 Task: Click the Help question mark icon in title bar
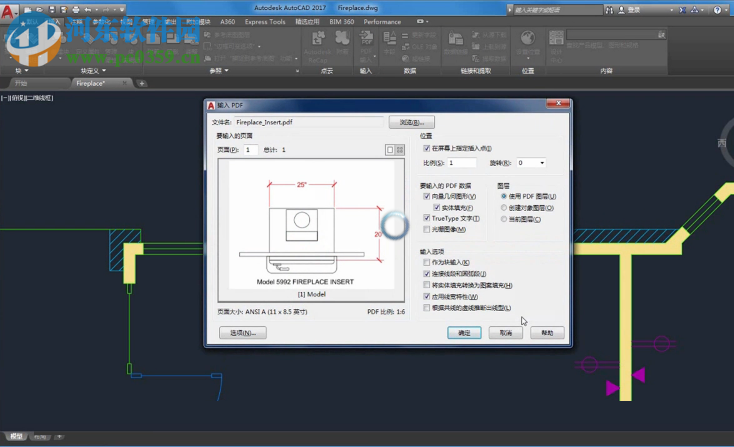(717, 10)
